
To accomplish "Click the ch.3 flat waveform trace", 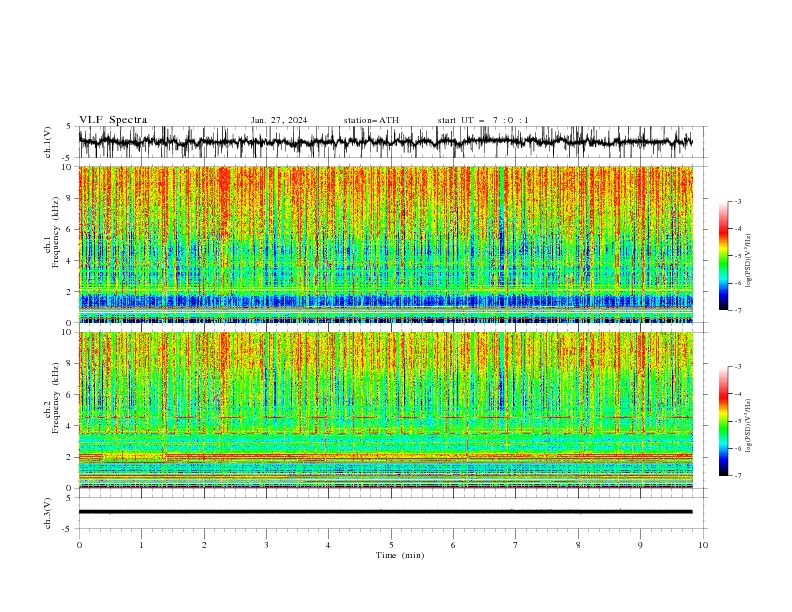I will click(x=385, y=512).
